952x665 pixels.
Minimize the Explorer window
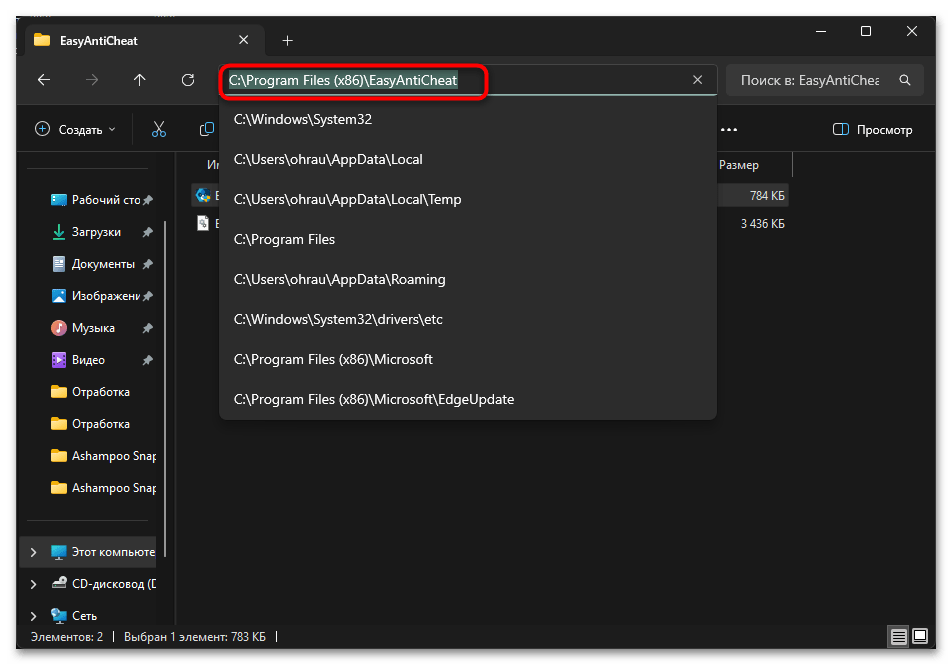tap(821, 31)
